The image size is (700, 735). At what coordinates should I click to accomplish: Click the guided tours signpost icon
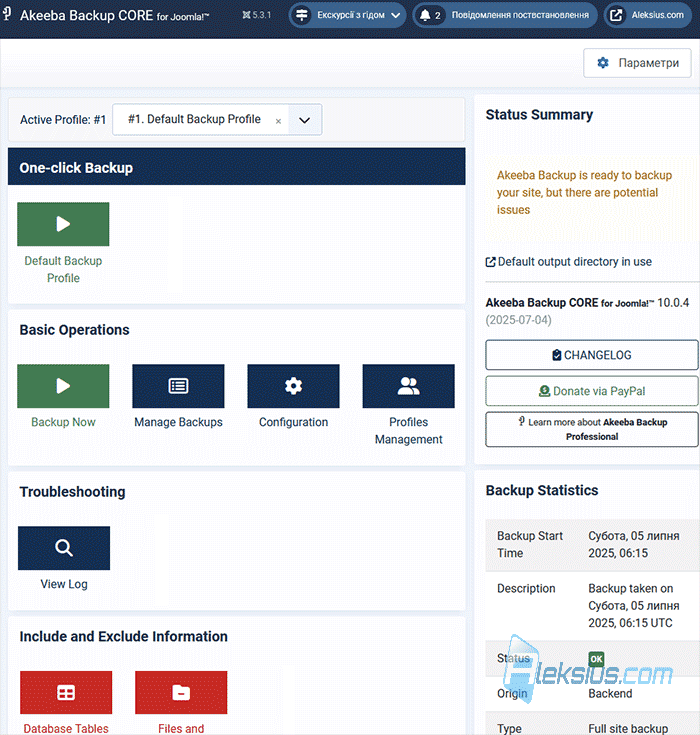point(301,15)
